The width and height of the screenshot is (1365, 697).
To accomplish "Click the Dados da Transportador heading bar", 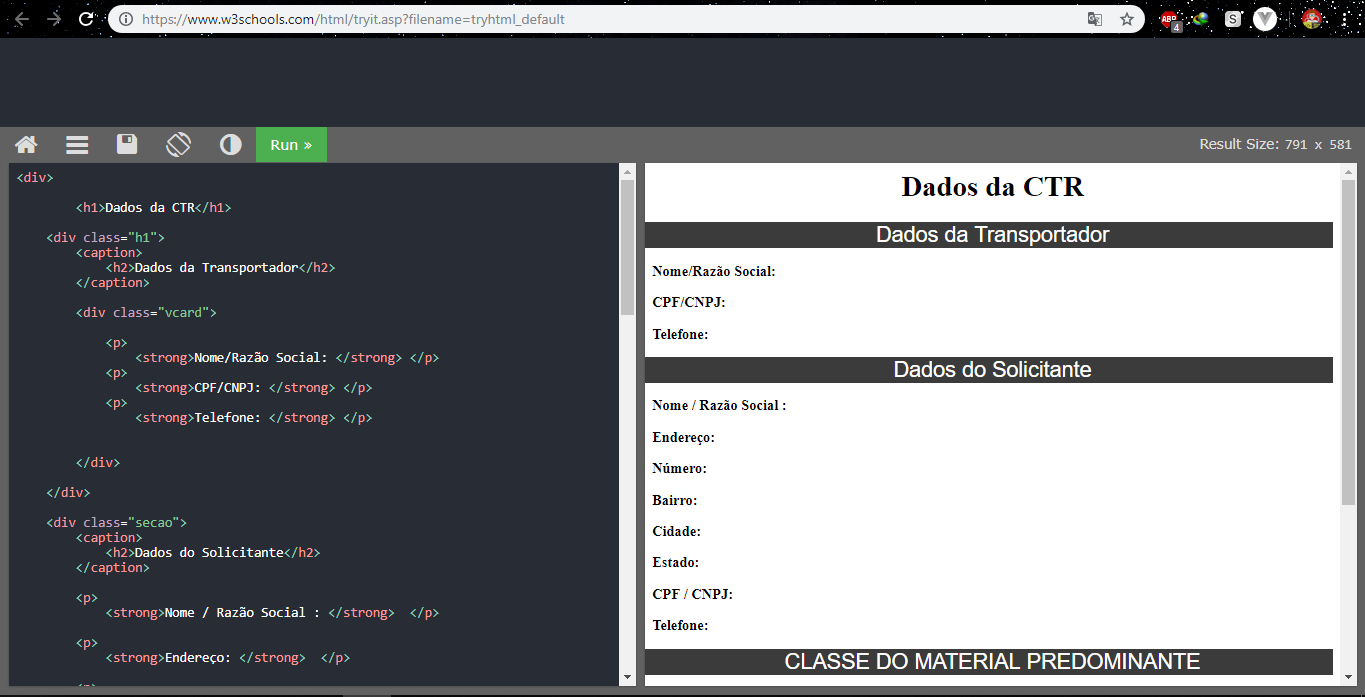I will pos(989,235).
